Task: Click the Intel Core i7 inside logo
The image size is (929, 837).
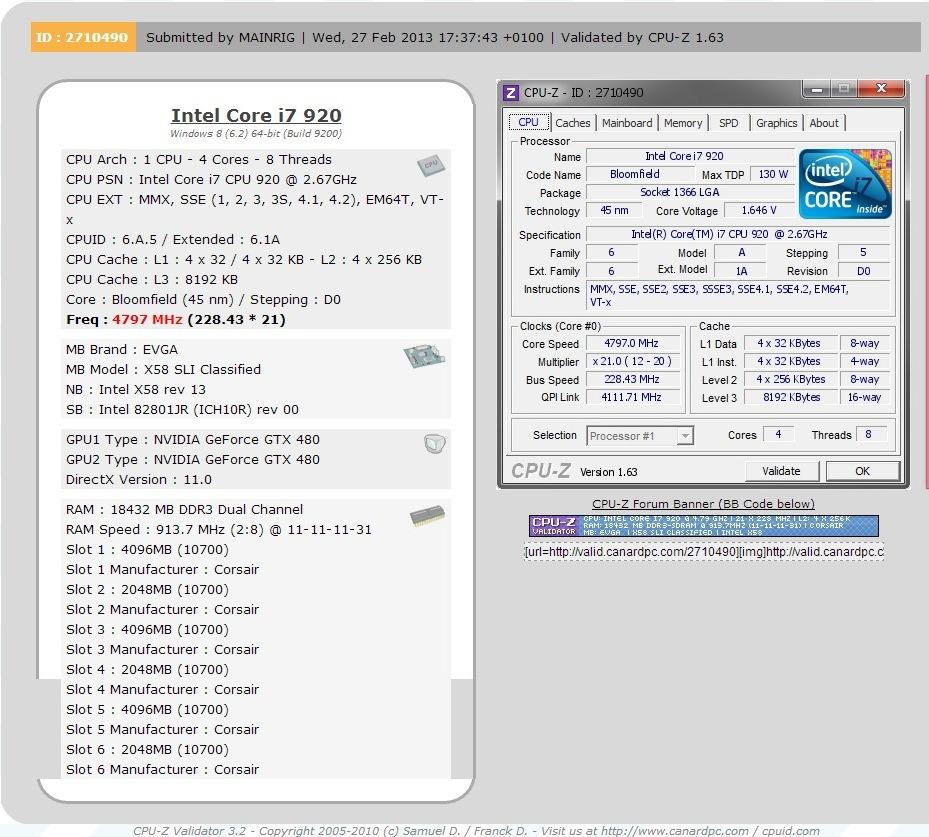Action: coord(845,184)
